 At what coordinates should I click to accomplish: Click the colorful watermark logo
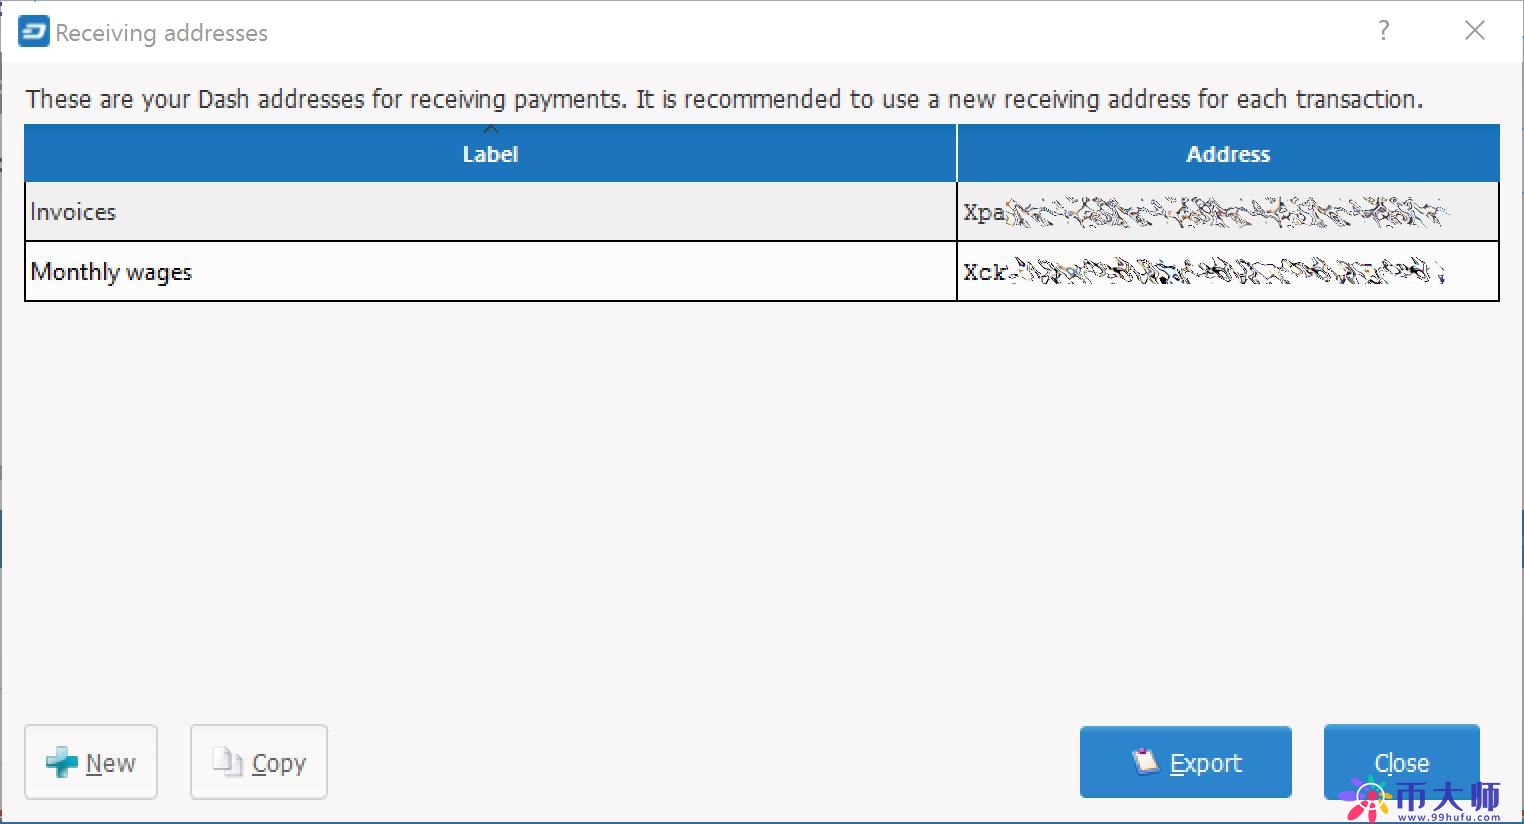[x=1366, y=799]
